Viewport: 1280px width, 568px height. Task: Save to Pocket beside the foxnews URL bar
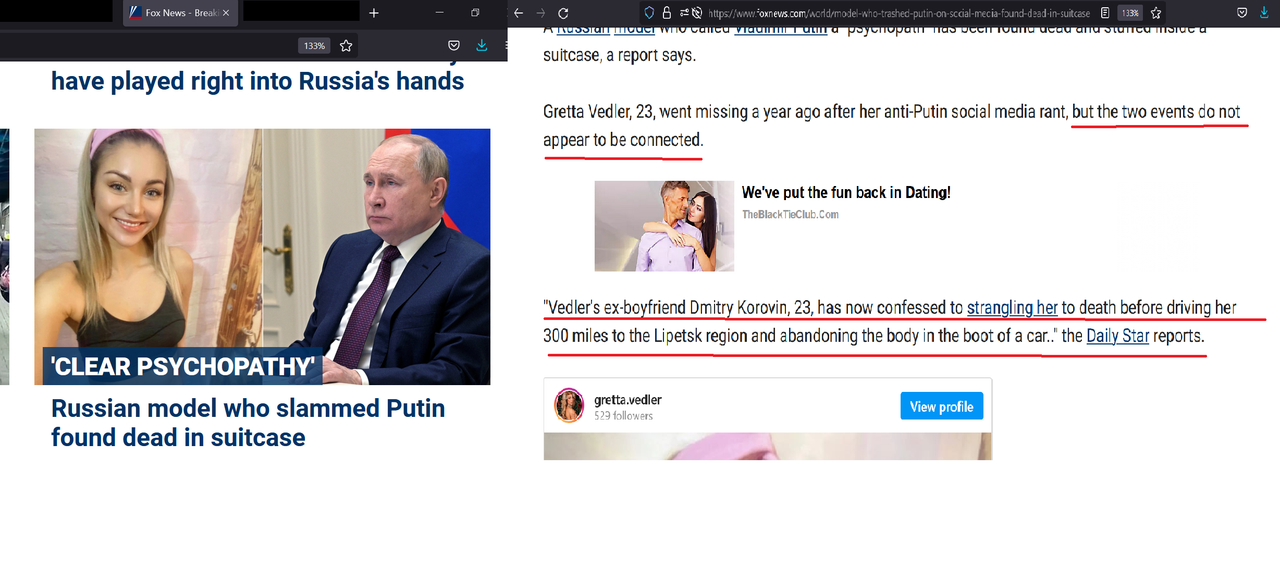[x=1242, y=13]
